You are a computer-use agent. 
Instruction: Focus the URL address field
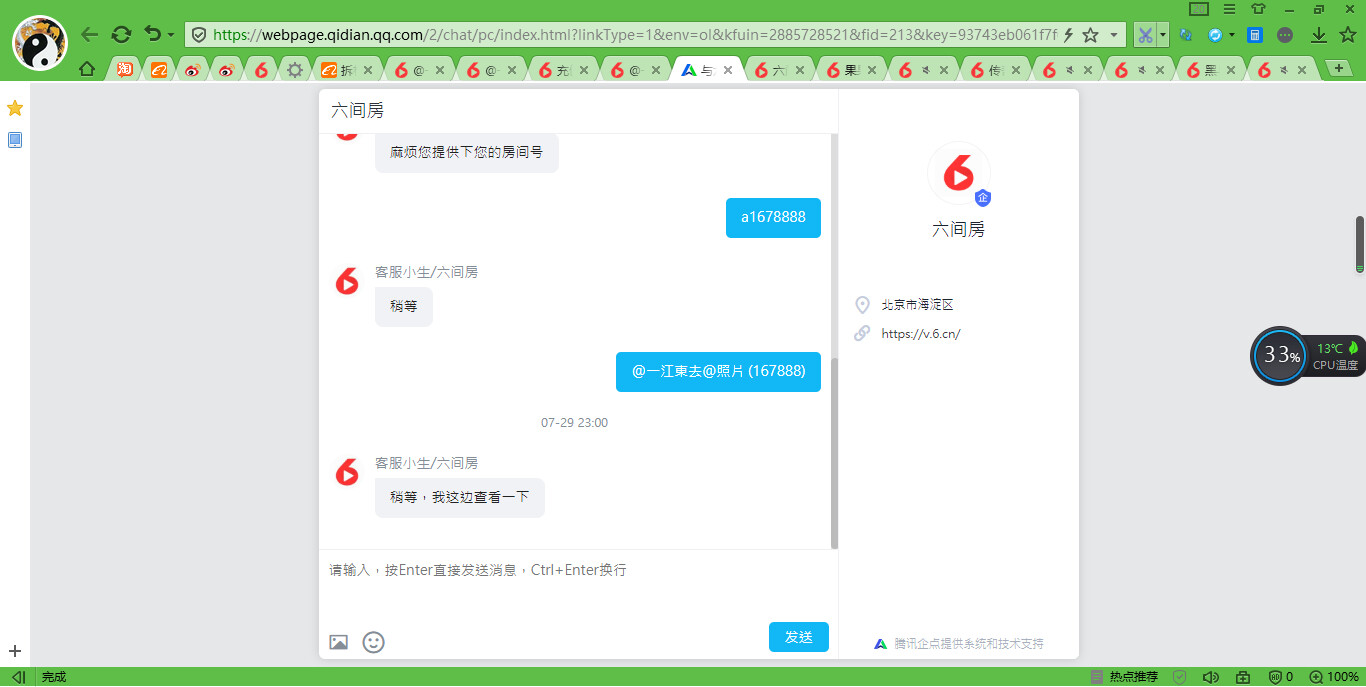click(x=635, y=35)
